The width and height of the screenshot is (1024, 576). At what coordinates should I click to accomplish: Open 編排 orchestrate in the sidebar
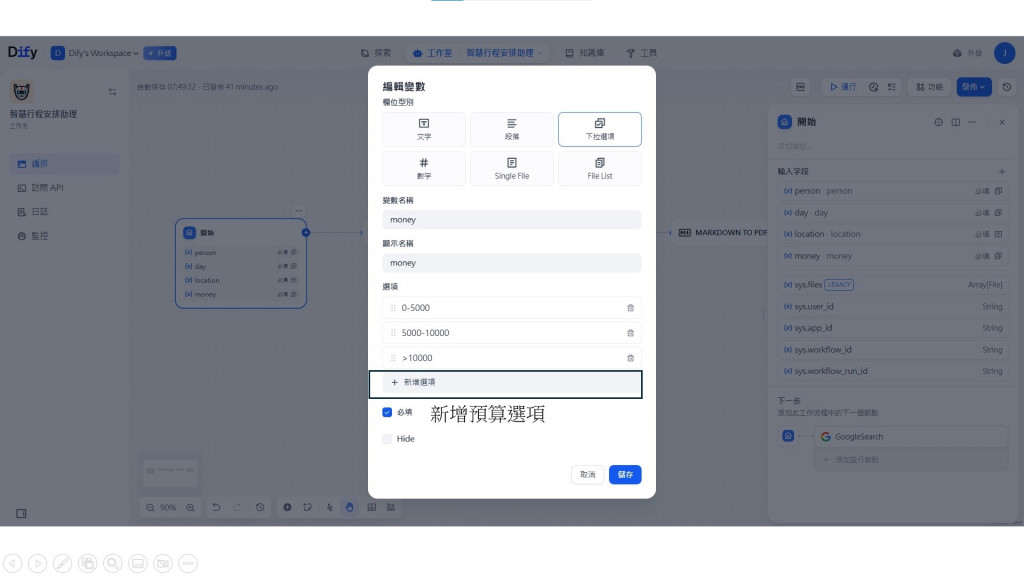click(65, 164)
